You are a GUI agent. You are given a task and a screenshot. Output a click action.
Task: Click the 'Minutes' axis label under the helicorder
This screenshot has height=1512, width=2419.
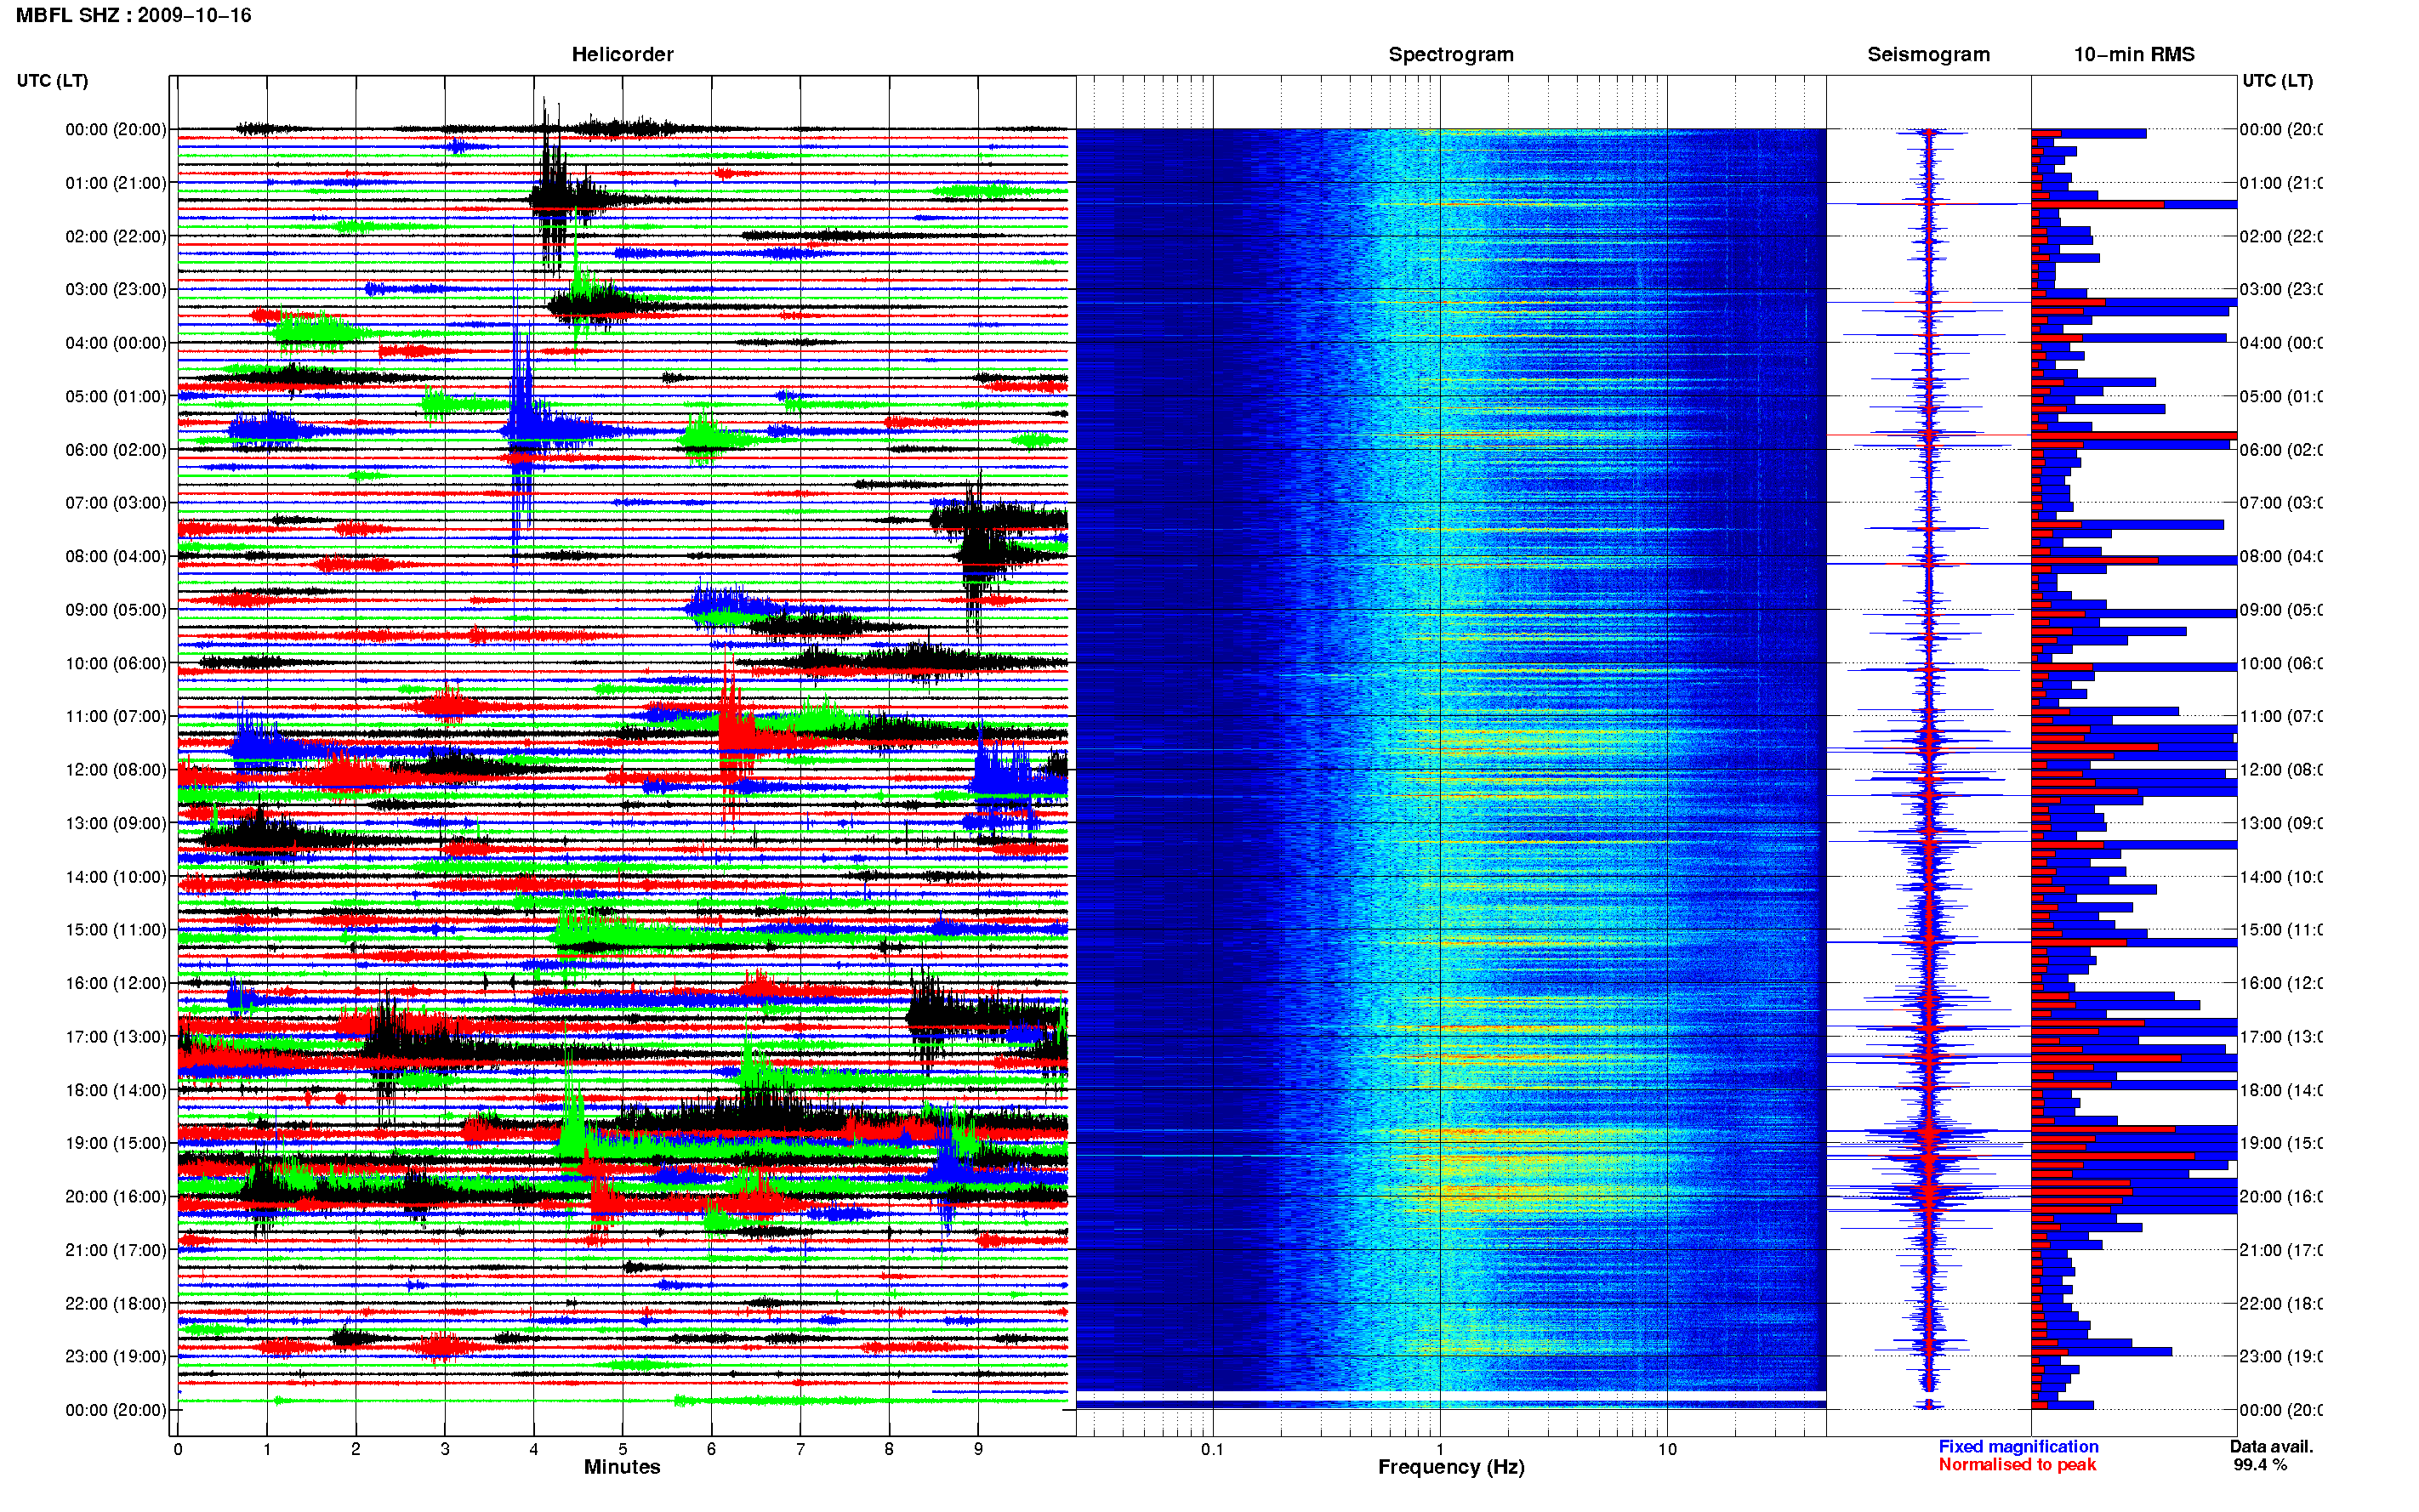coord(622,1466)
